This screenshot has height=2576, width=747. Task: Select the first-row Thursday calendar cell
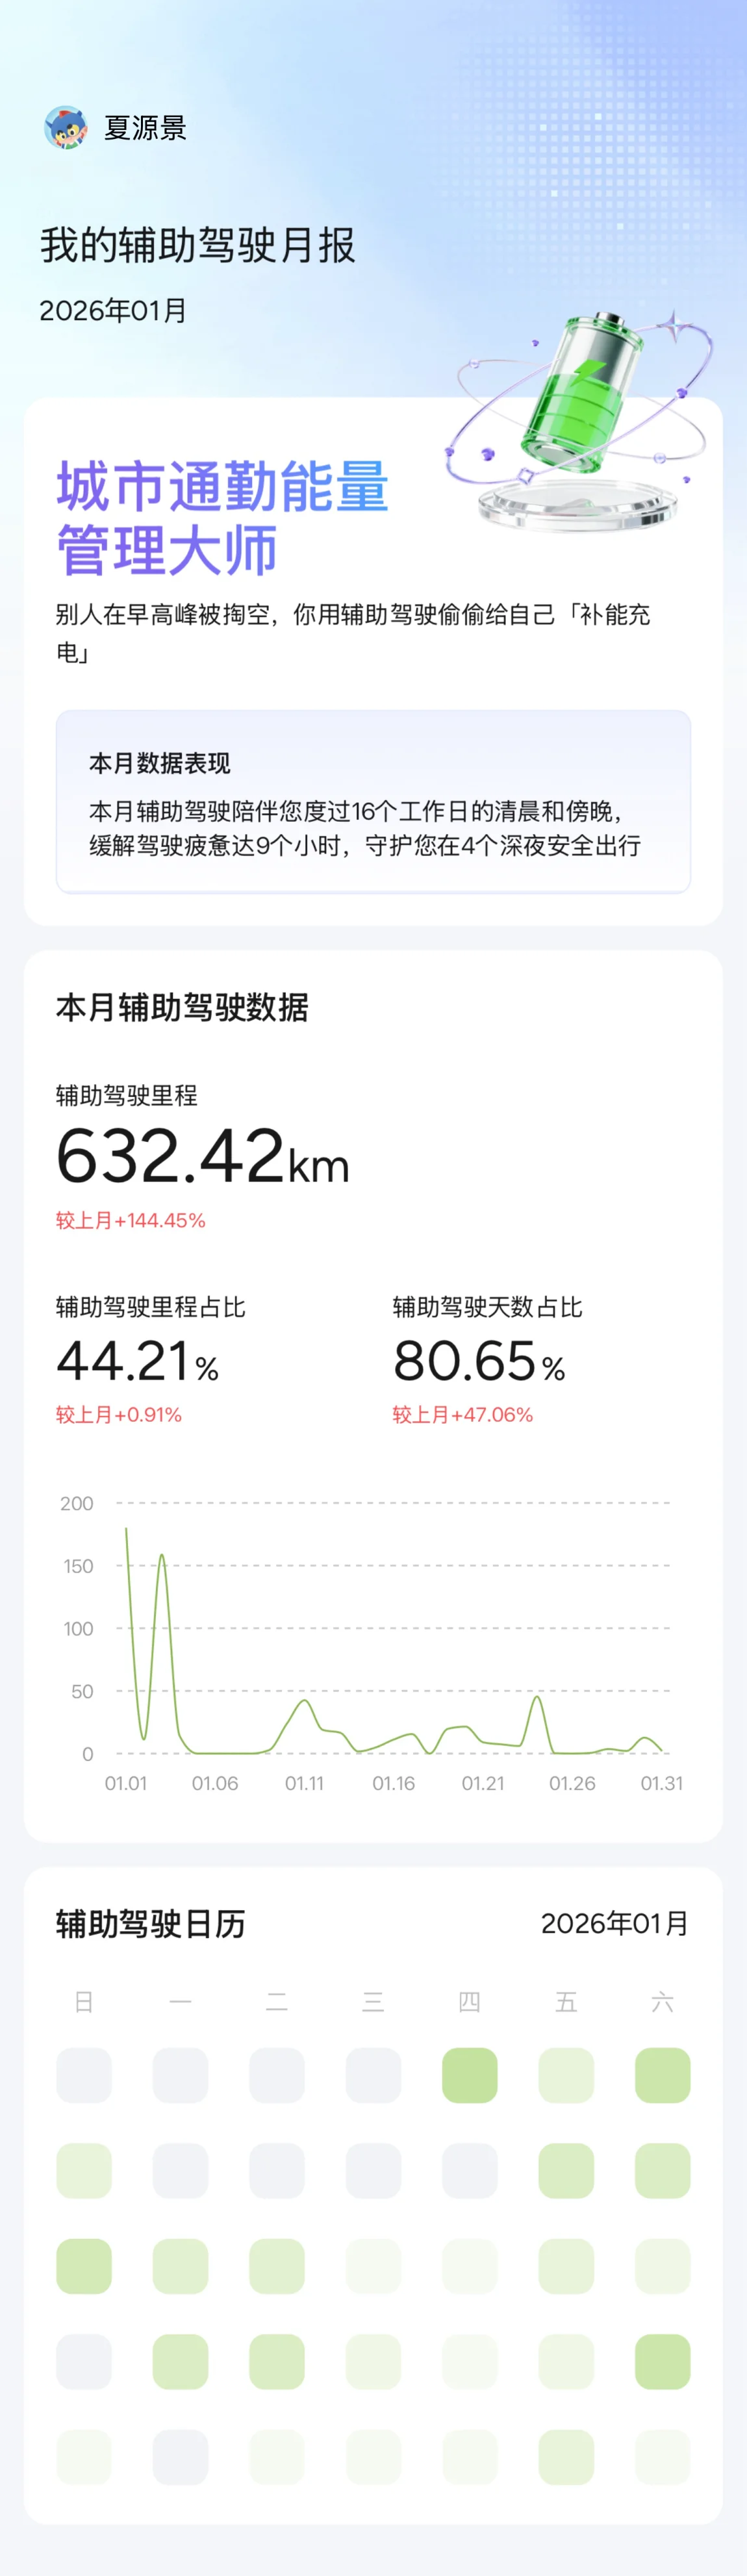pyautogui.click(x=469, y=2075)
